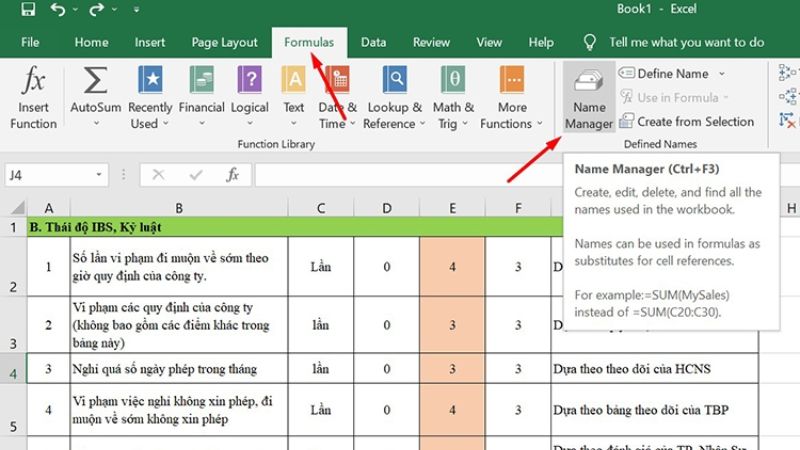Image resolution: width=800 pixels, height=450 pixels.
Task: Click the fx icon beside formula bar
Action: coord(233,175)
